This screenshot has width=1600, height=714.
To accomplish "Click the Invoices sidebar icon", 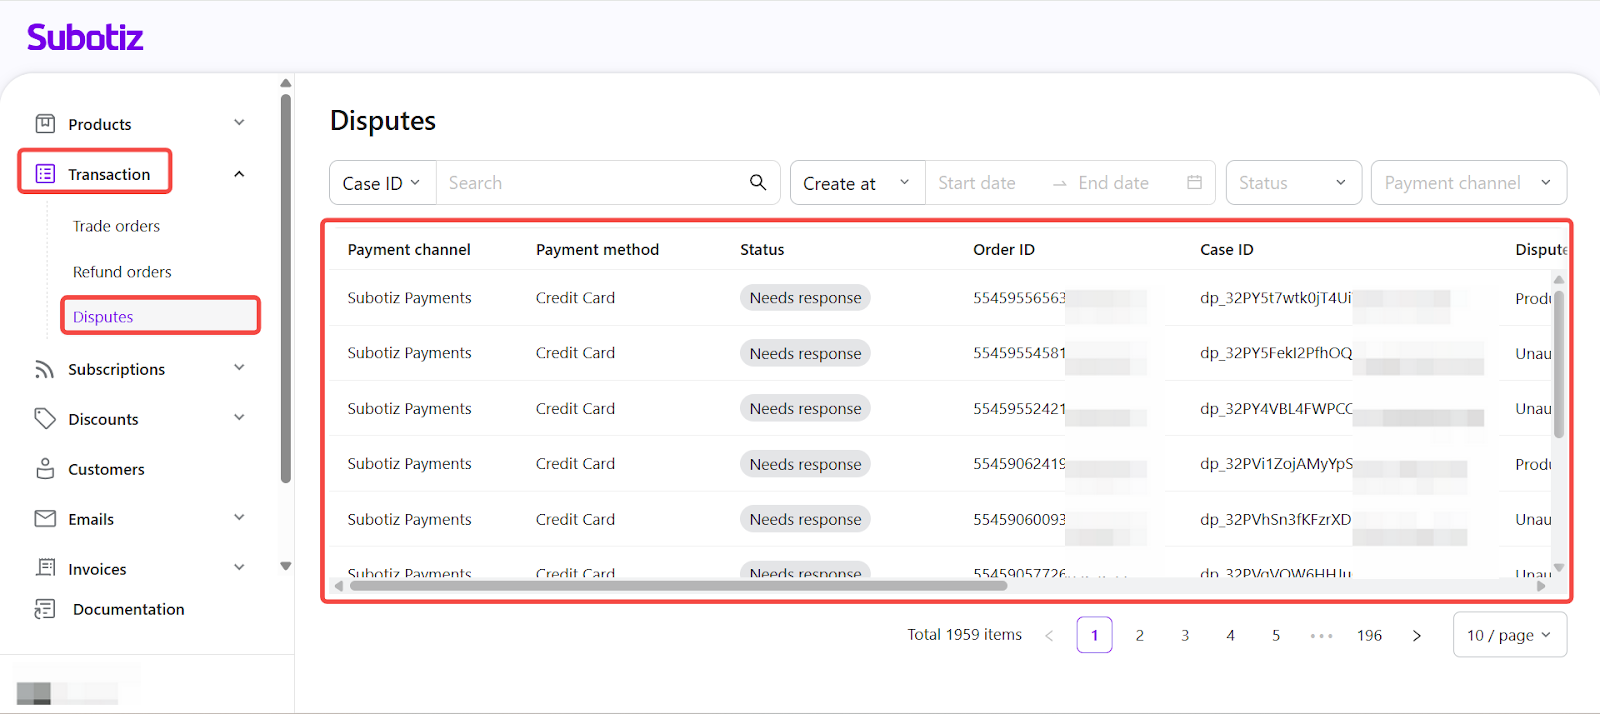I will [45, 568].
